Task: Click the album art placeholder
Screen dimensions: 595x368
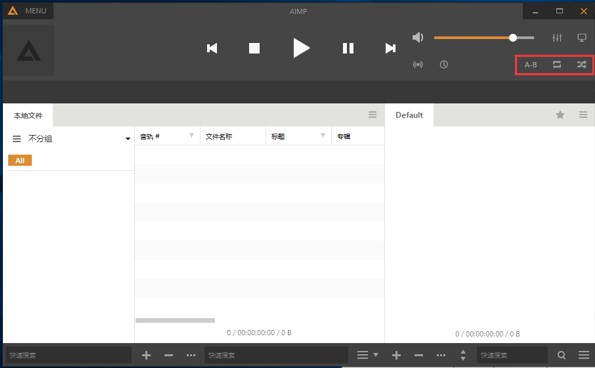Action: (28, 50)
